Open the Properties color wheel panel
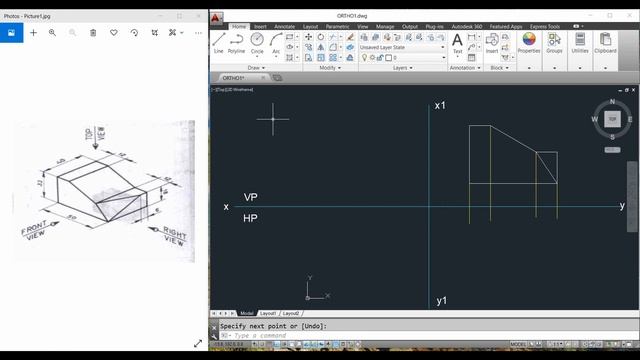The width and height of the screenshot is (640, 360). tap(529, 43)
